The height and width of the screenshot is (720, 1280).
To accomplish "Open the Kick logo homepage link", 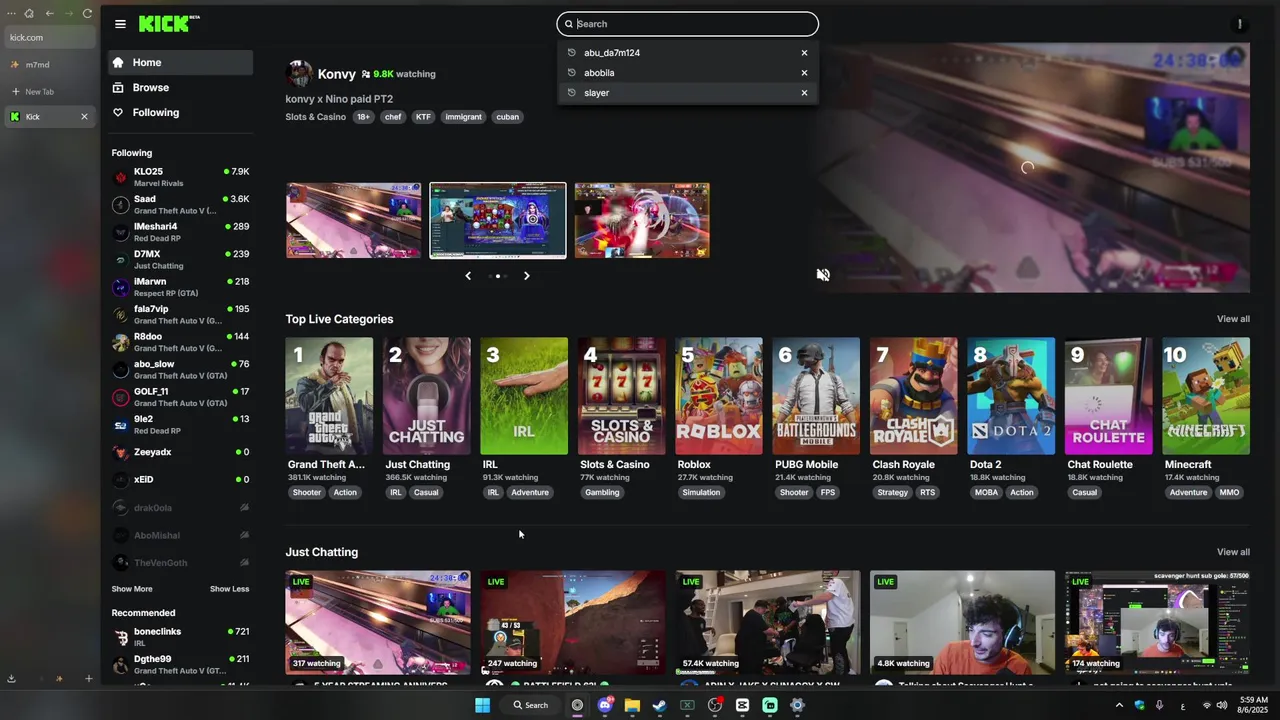I will pyautogui.click(x=169, y=24).
